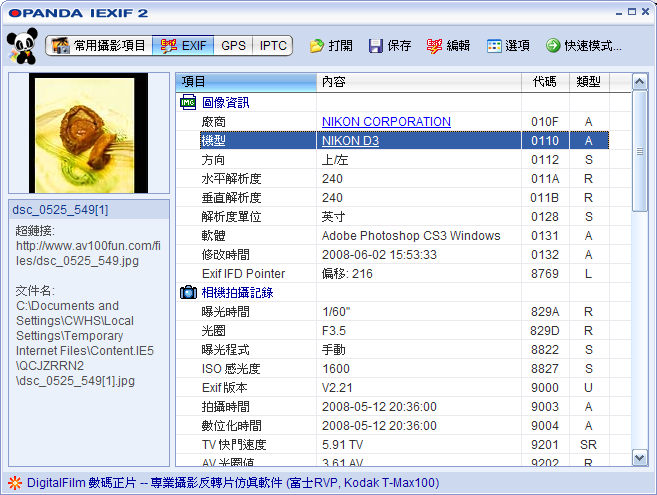The image size is (657, 495).
Task: Select the 相機拍攝記錄 section header
Action: coord(237,292)
